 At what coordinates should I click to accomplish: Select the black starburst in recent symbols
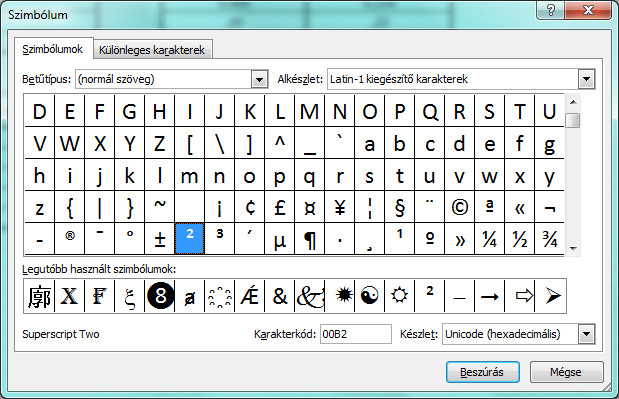click(340, 296)
